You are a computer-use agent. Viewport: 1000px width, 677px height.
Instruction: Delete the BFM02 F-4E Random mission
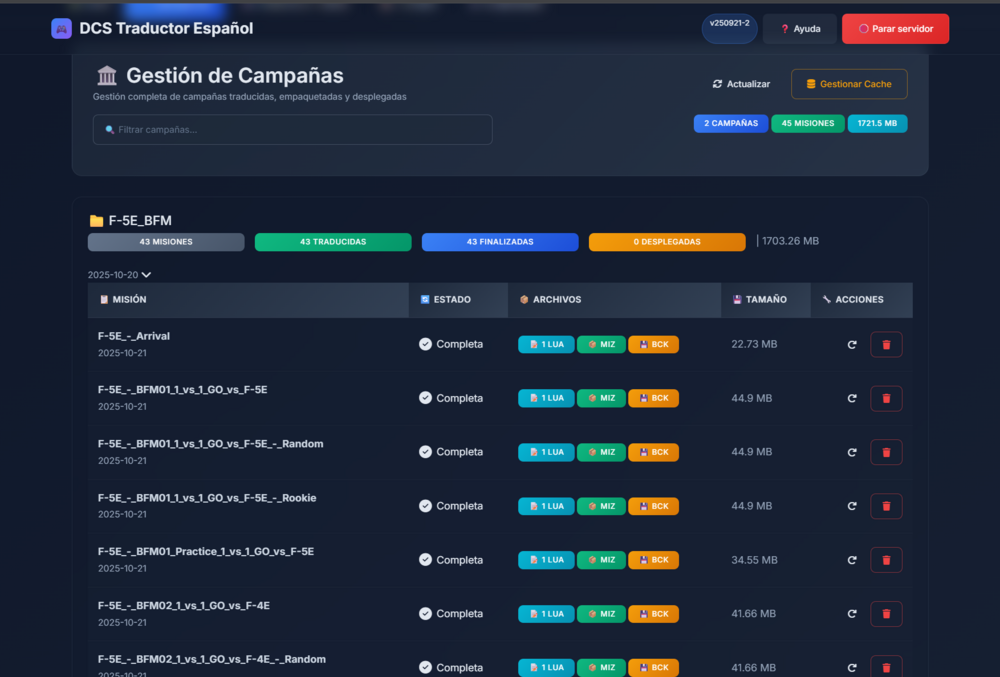click(886, 667)
